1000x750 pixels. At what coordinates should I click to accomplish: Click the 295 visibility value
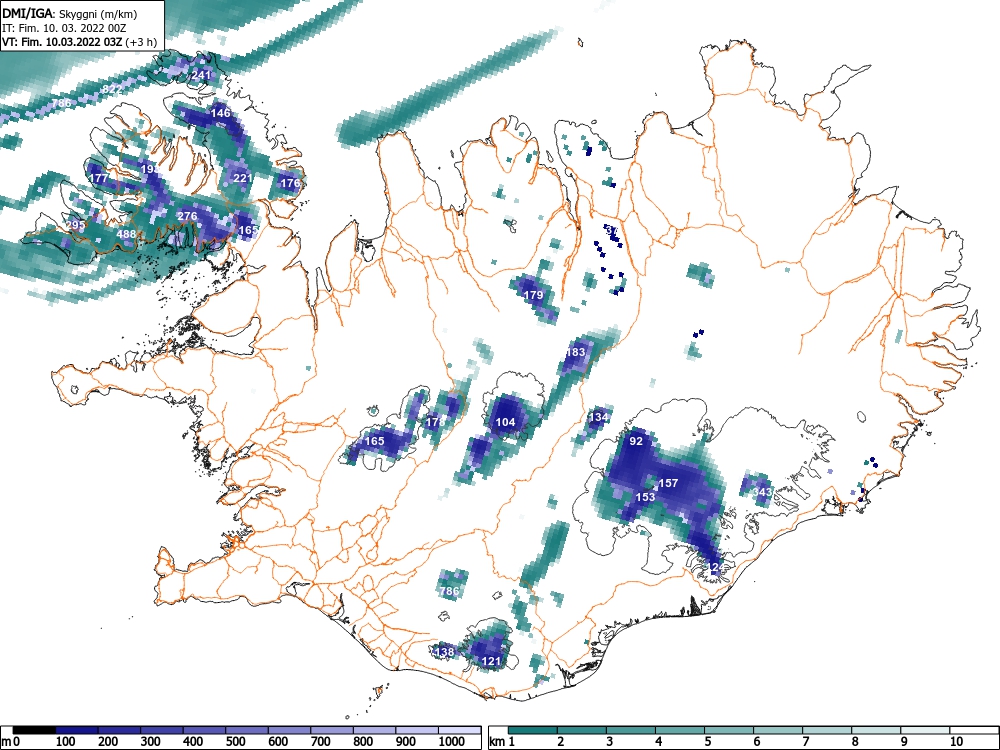[x=75, y=225]
